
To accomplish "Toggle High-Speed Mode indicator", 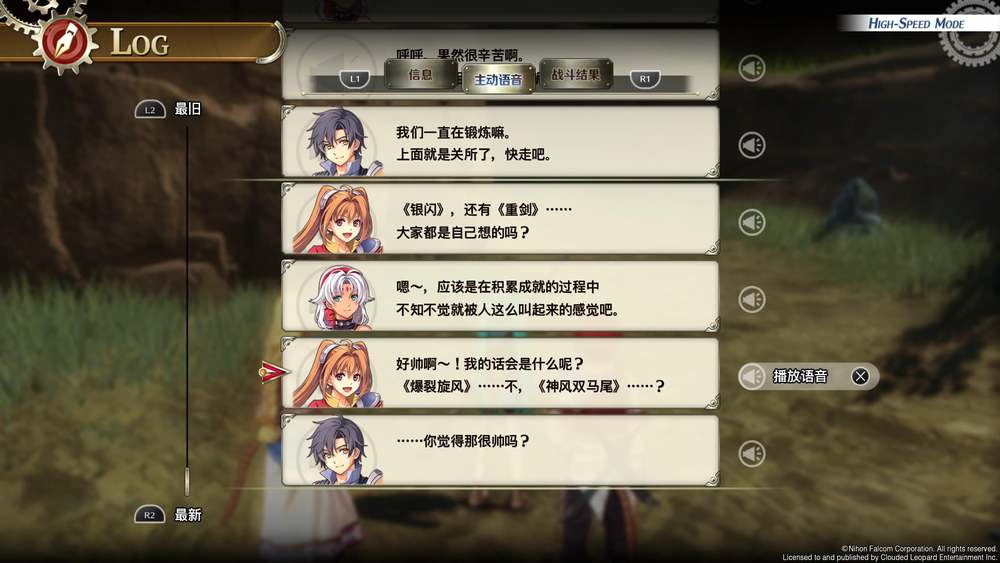I will point(915,24).
